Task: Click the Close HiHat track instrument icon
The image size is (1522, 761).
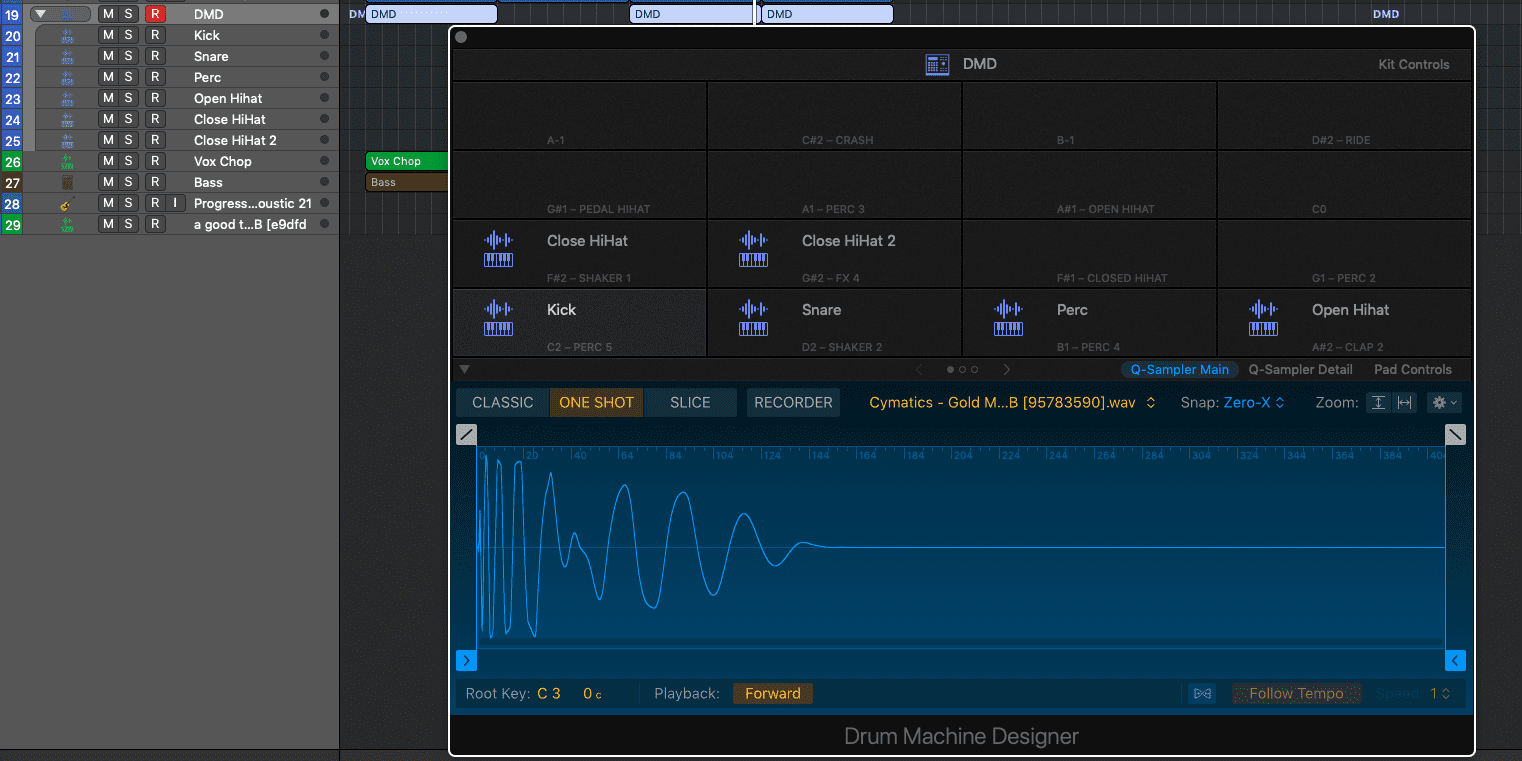Action: pyautogui.click(x=67, y=120)
